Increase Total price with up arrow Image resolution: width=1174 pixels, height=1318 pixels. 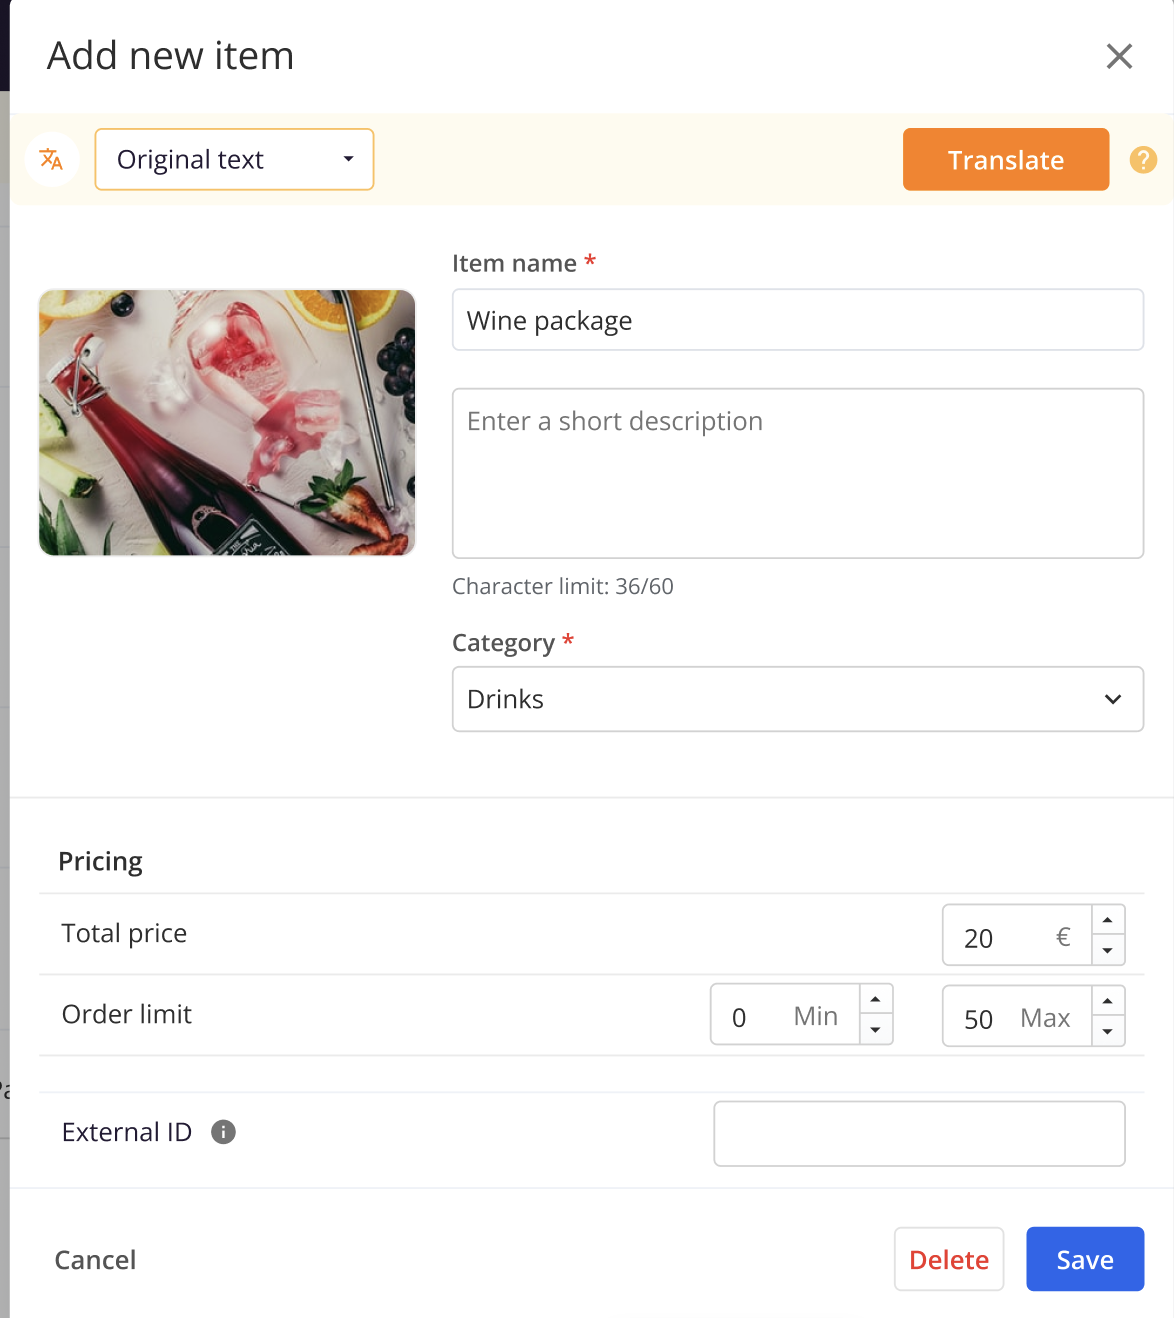pyautogui.click(x=1107, y=920)
